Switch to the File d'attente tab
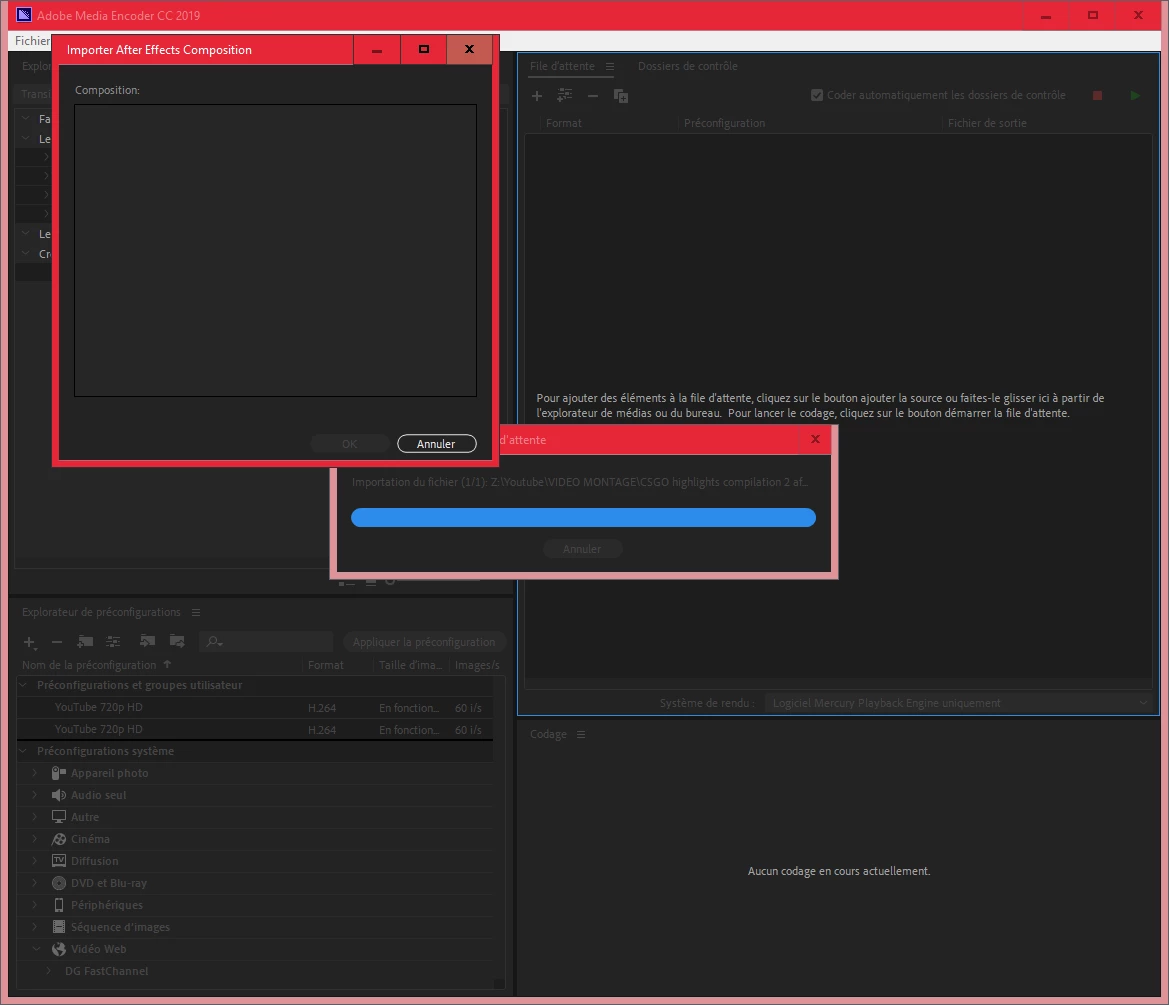Image resolution: width=1169 pixels, height=1005 pixels. tap(562, 66)
